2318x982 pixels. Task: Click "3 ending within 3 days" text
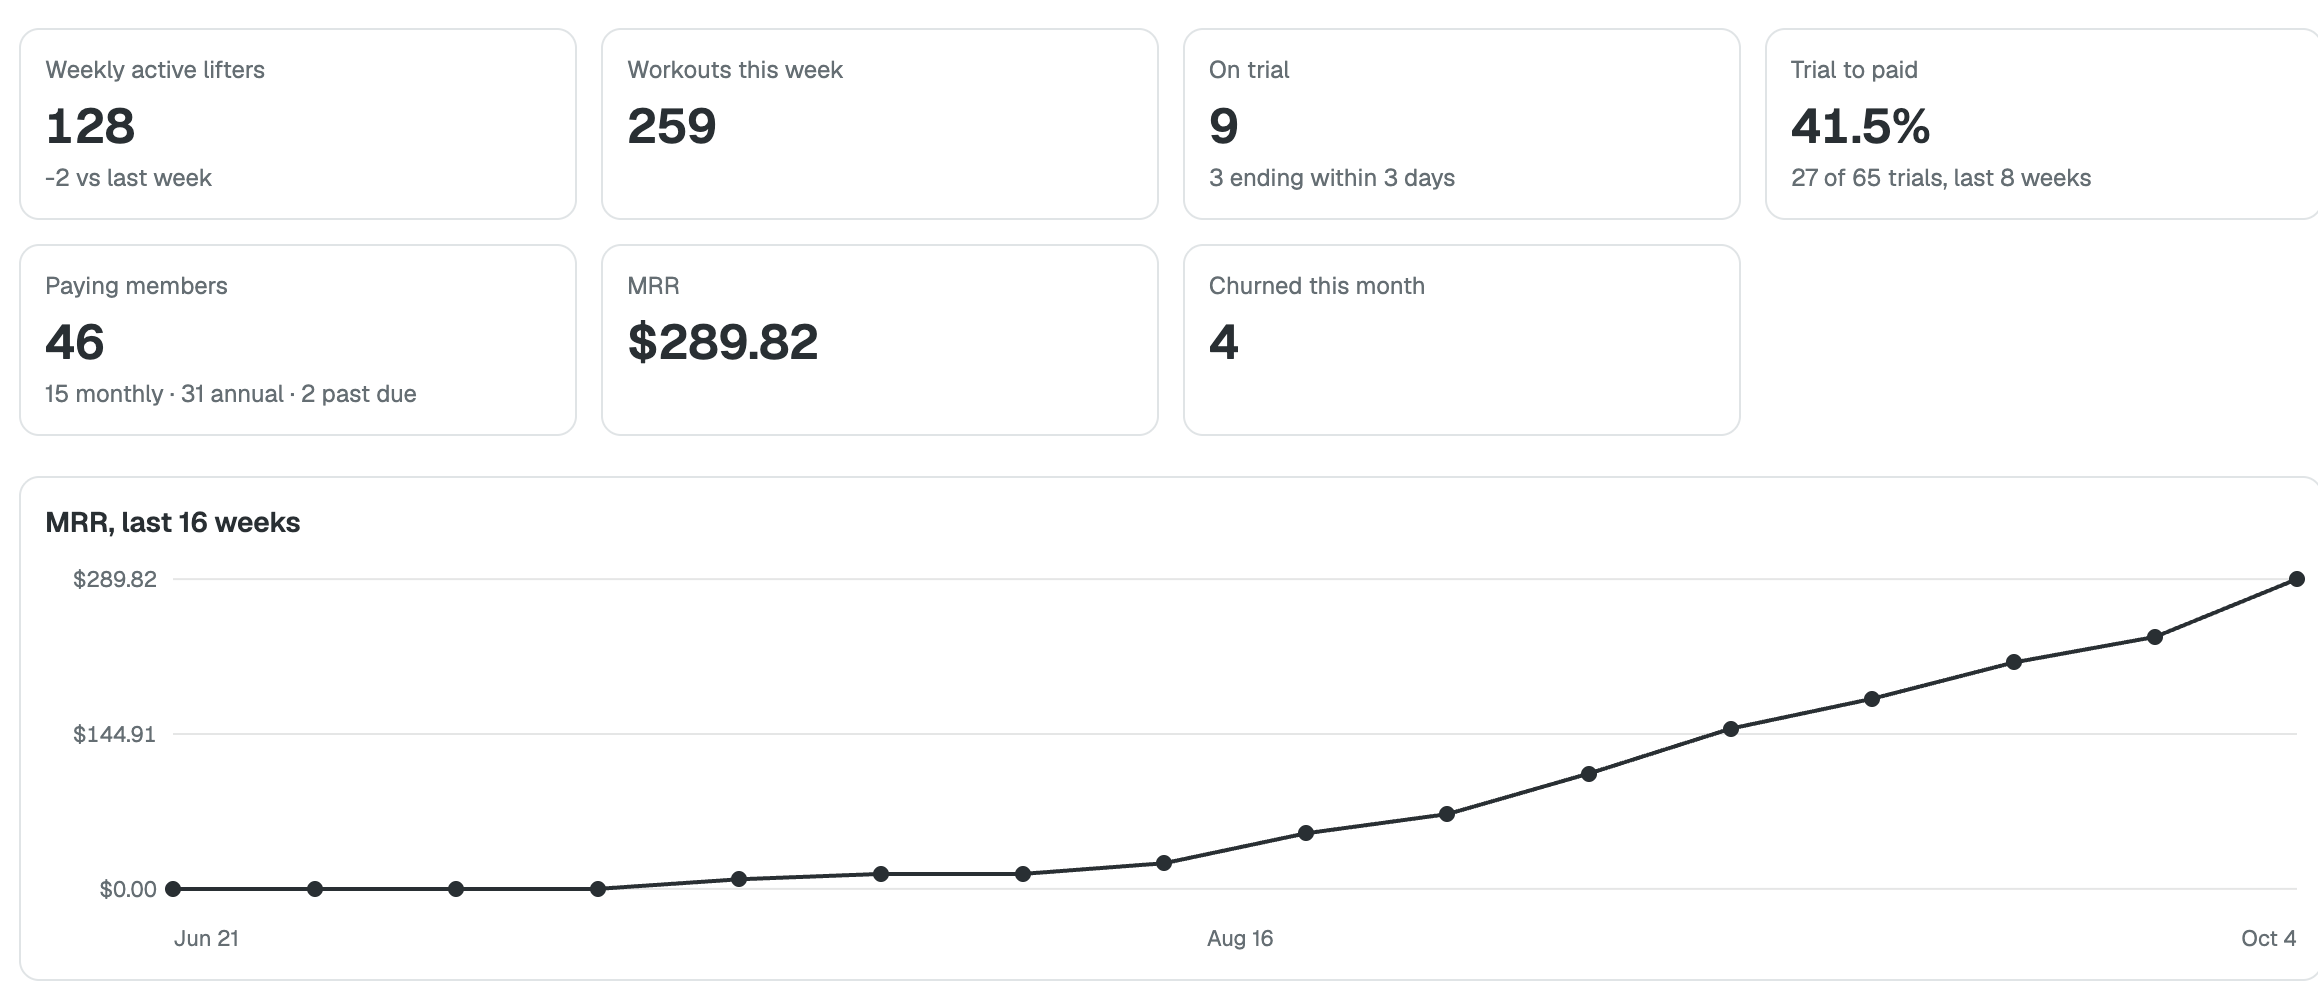click(1332, 178)
